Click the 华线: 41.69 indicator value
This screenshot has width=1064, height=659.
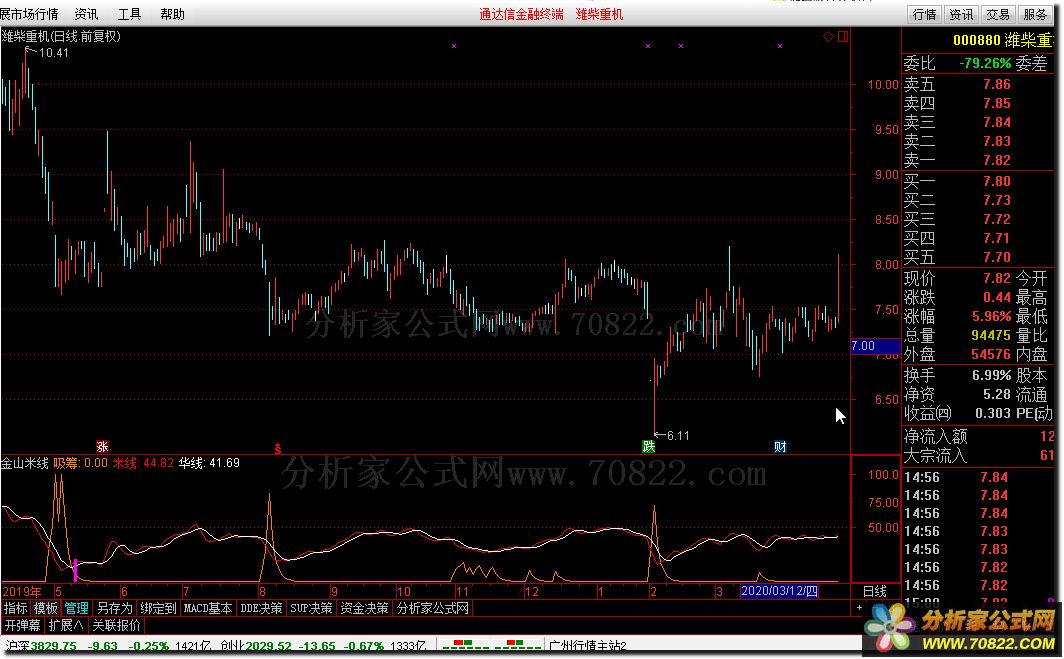click(x=209, y=463)
